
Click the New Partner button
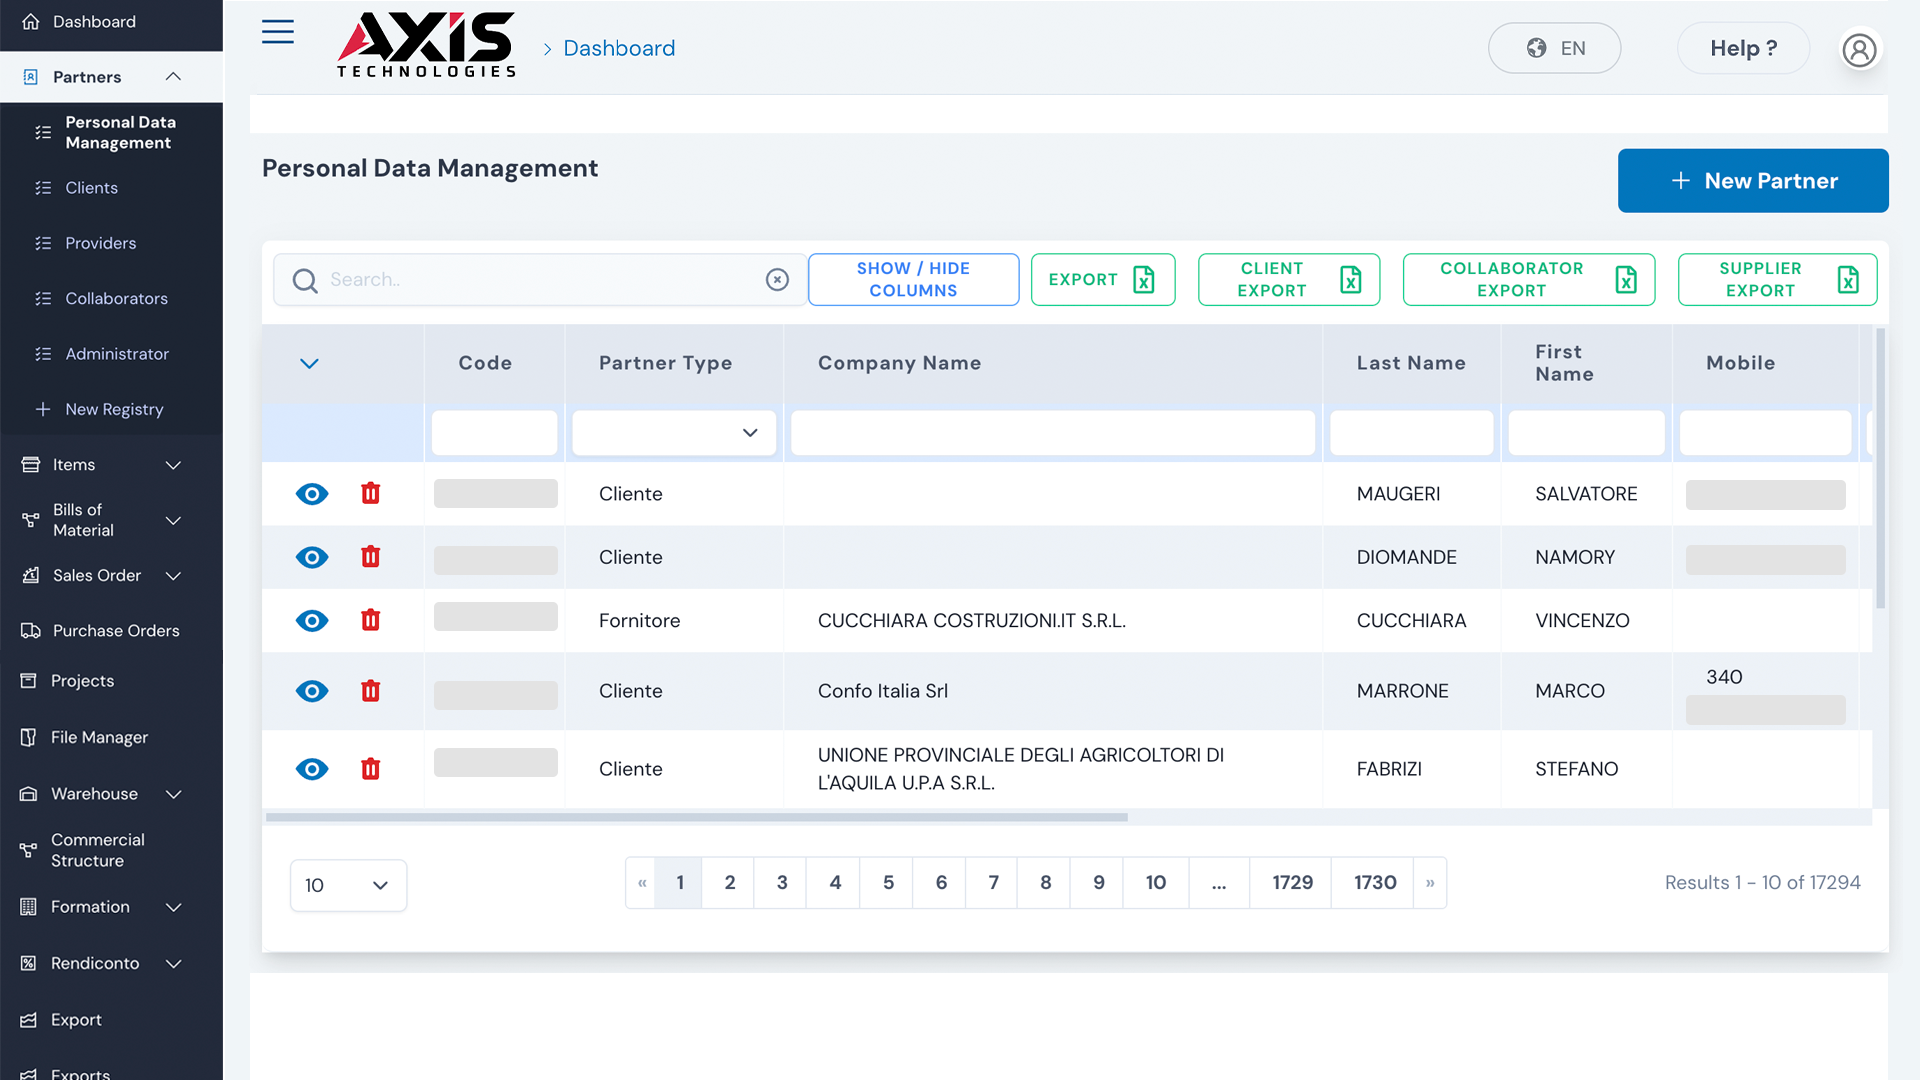click(x=1752, y=181)
